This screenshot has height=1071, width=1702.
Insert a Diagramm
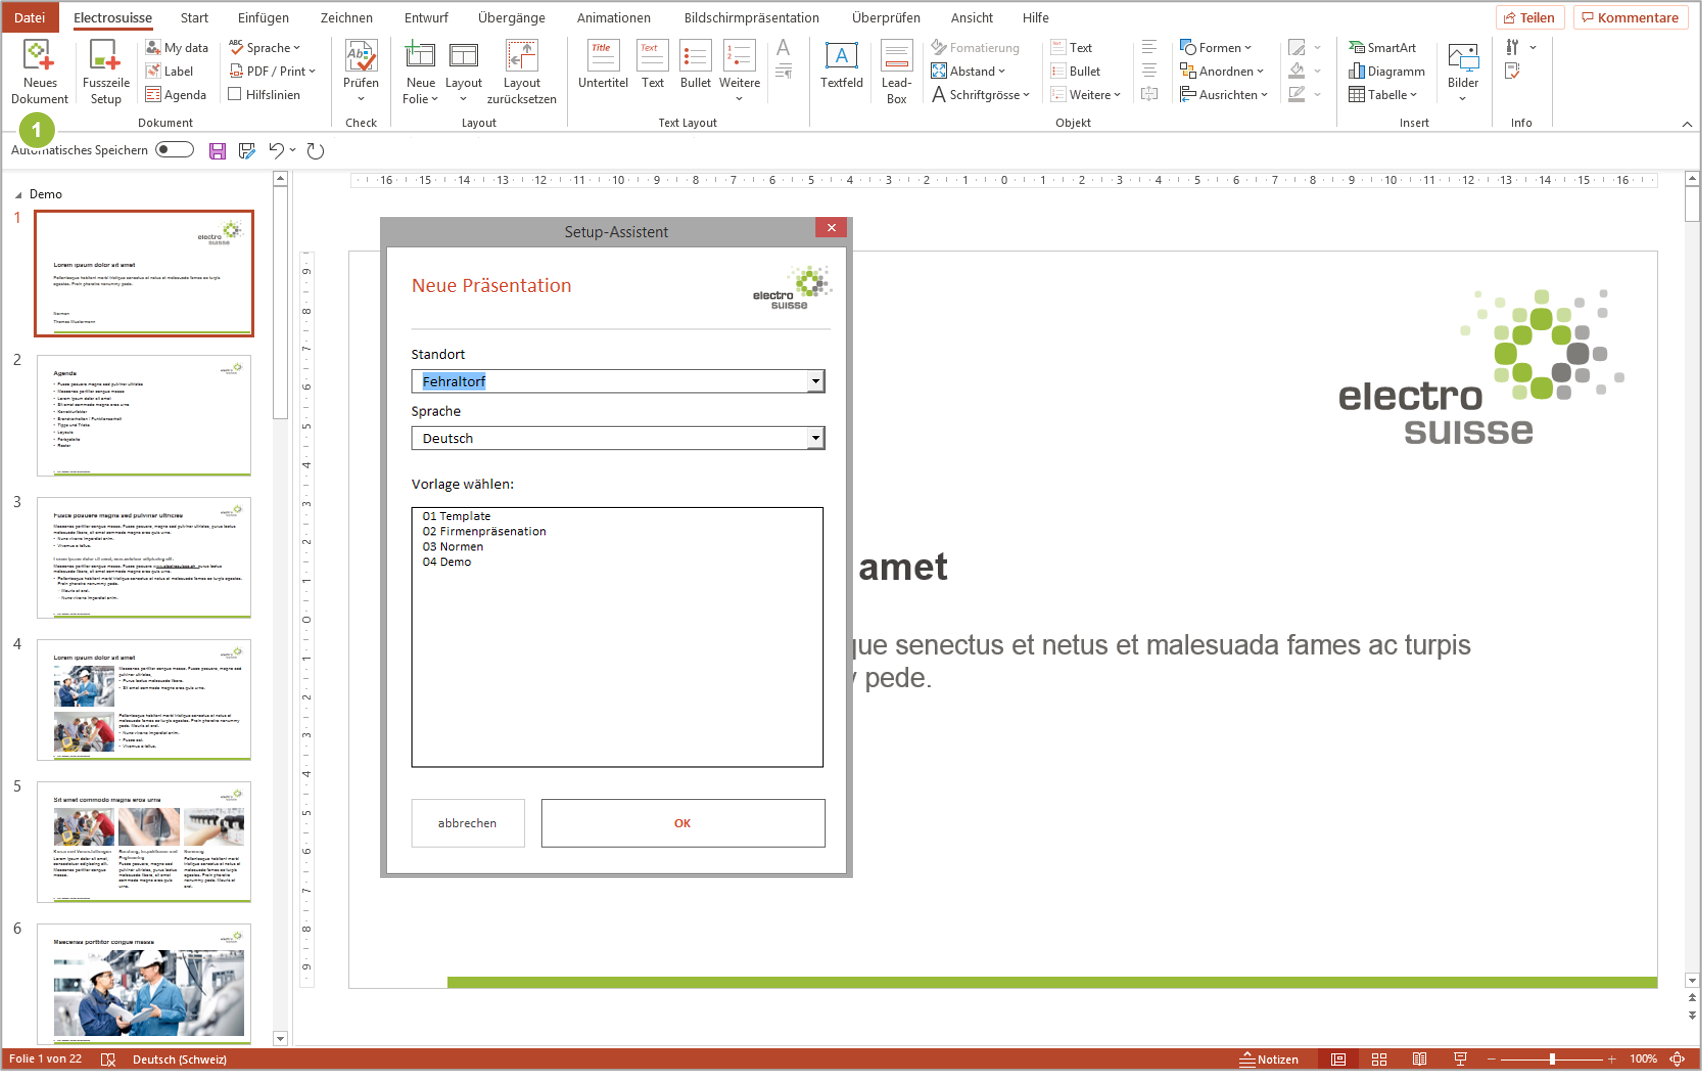(x=1386, y=71)
